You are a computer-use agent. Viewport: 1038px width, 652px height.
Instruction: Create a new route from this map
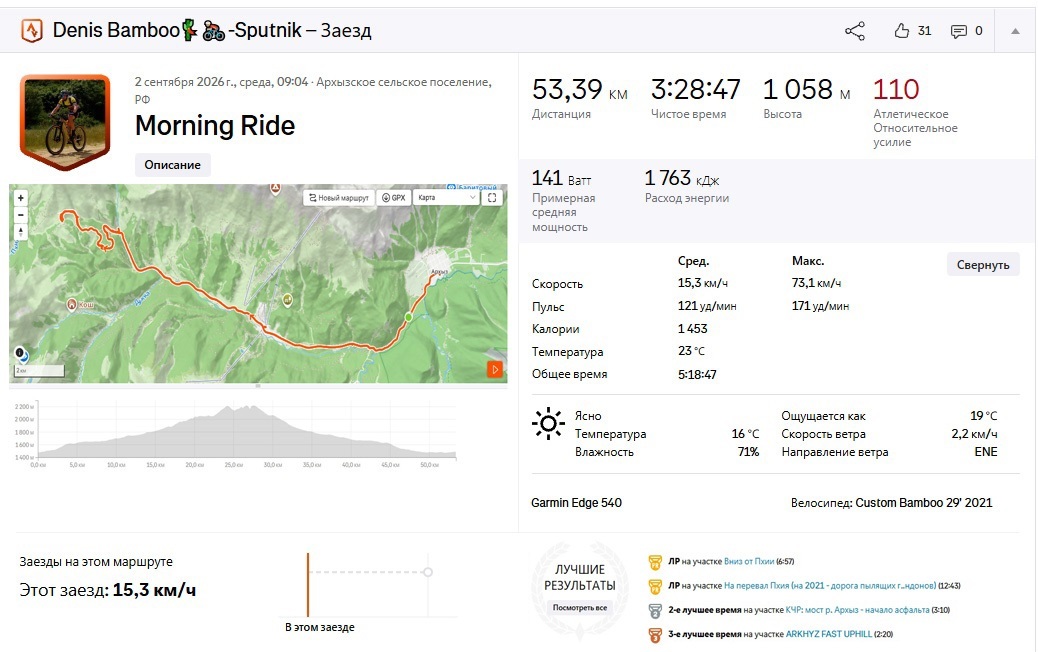click(339, 197)
